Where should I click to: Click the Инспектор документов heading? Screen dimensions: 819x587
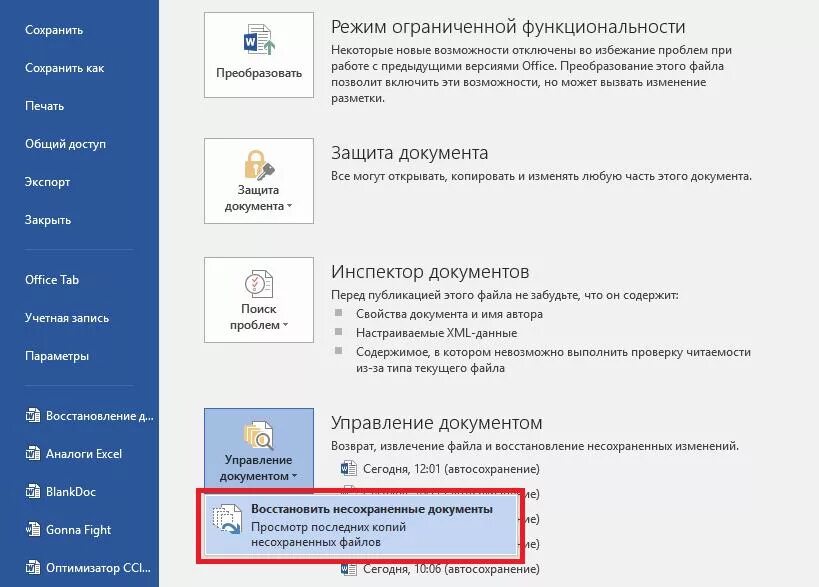coord(430,272)
